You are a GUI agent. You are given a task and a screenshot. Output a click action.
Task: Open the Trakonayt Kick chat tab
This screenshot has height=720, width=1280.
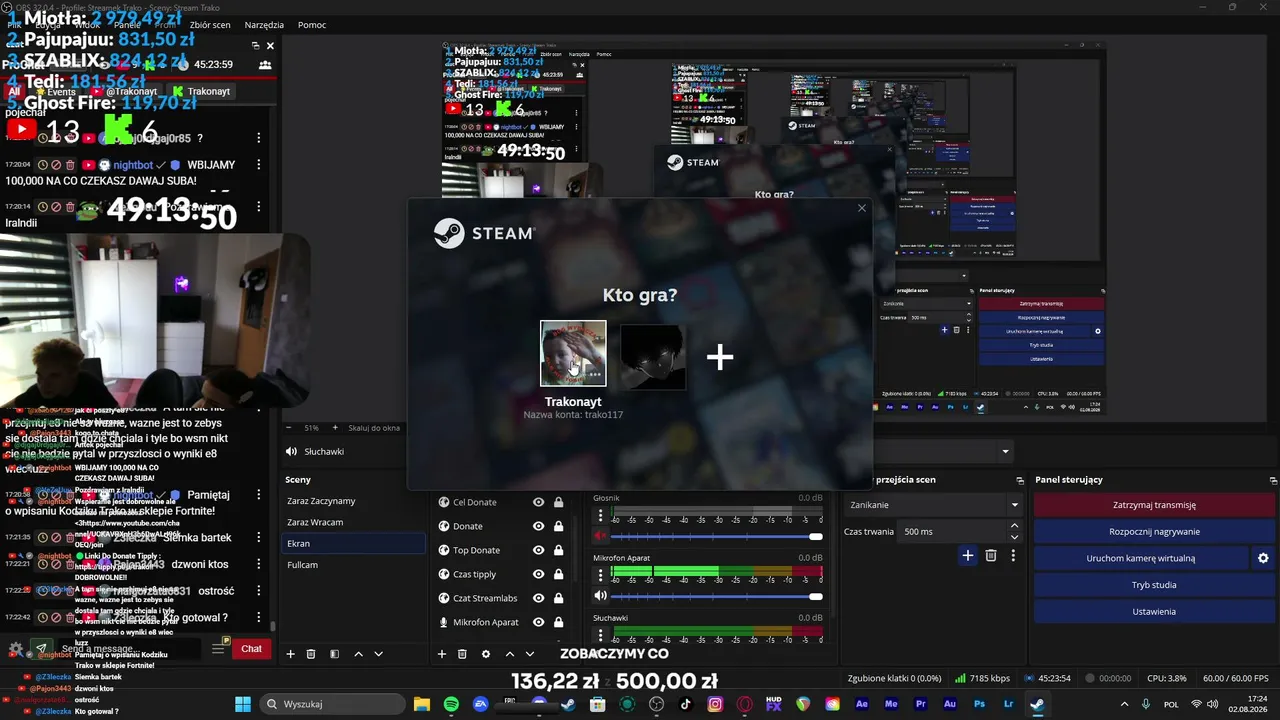pyautogui.click(x=201, y=91)
